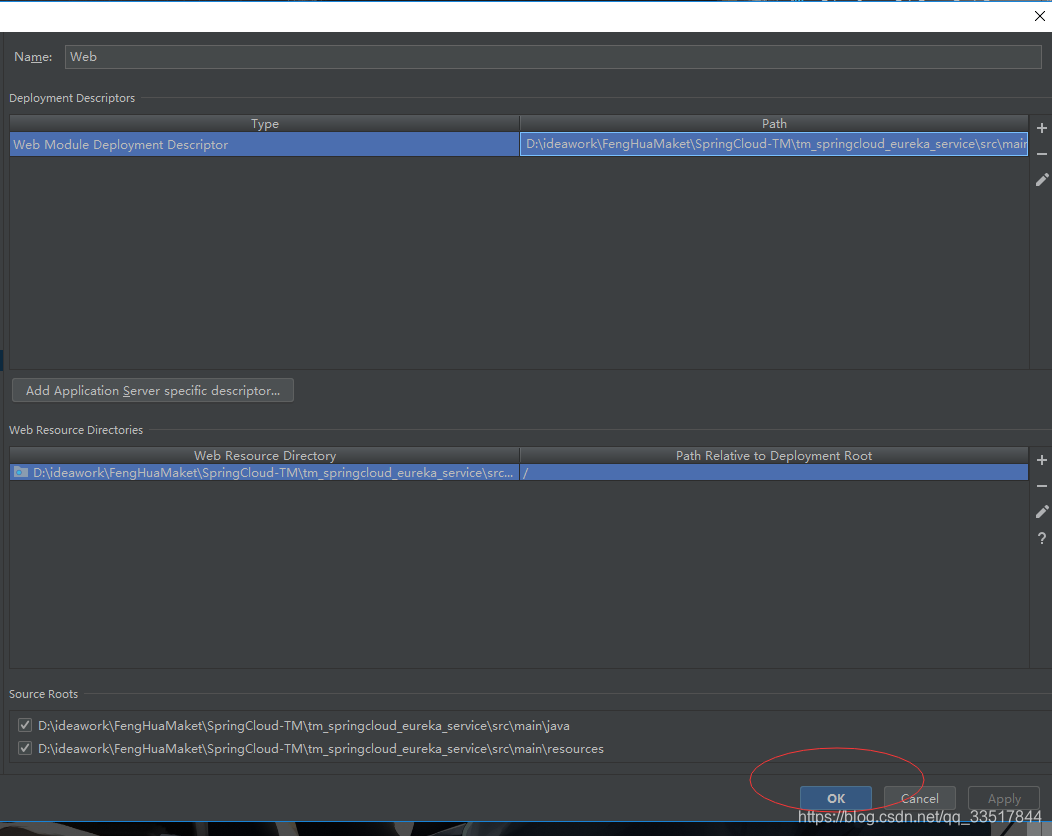The height and width of the screenshot is (836, 1052).
Task: Click the folder icon in the resource directory row
Action: (x=22, y=472)
